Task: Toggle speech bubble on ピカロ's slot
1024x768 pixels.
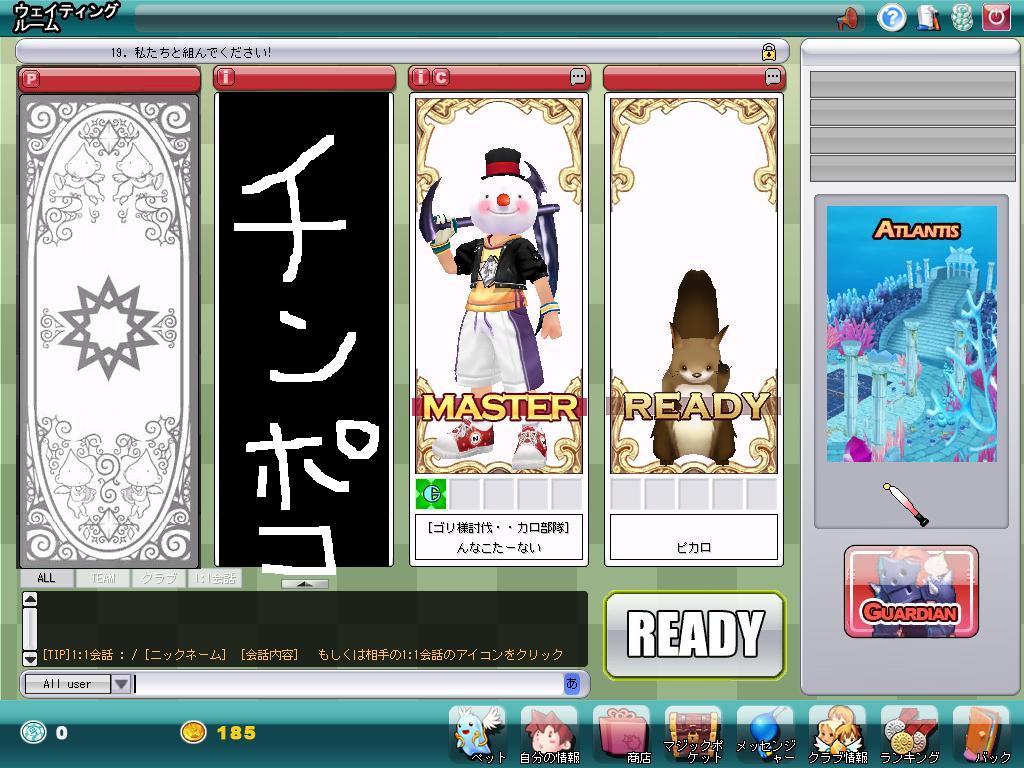Action: tap(773, 77)
